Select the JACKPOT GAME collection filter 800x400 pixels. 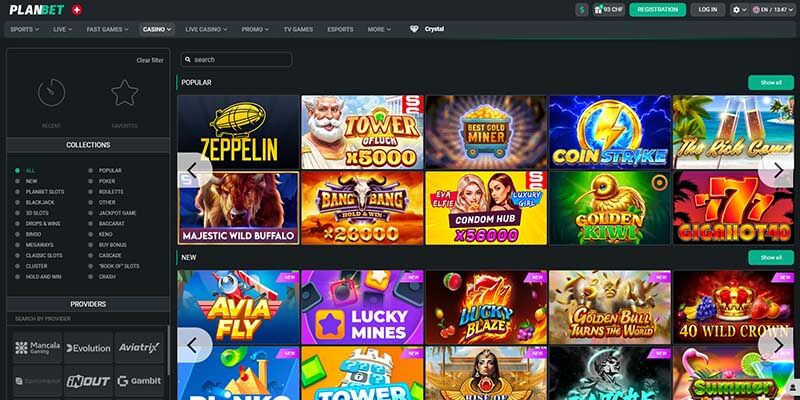[112, 213]
